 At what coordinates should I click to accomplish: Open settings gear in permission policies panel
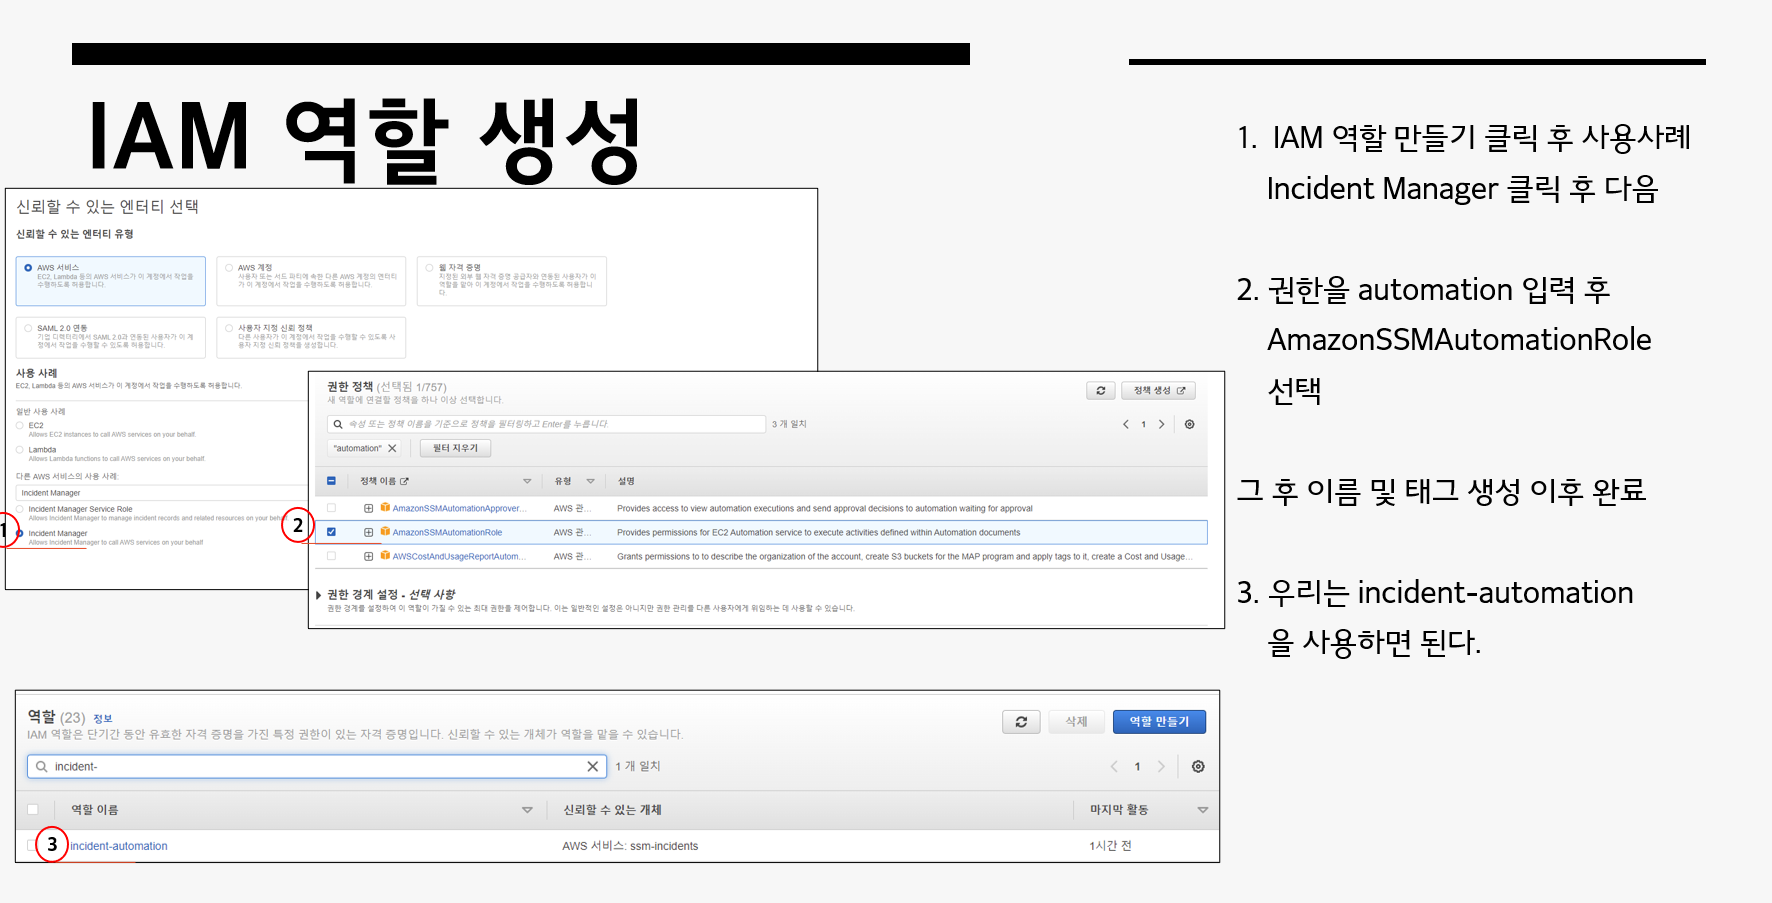click(x=1189, y=424)
